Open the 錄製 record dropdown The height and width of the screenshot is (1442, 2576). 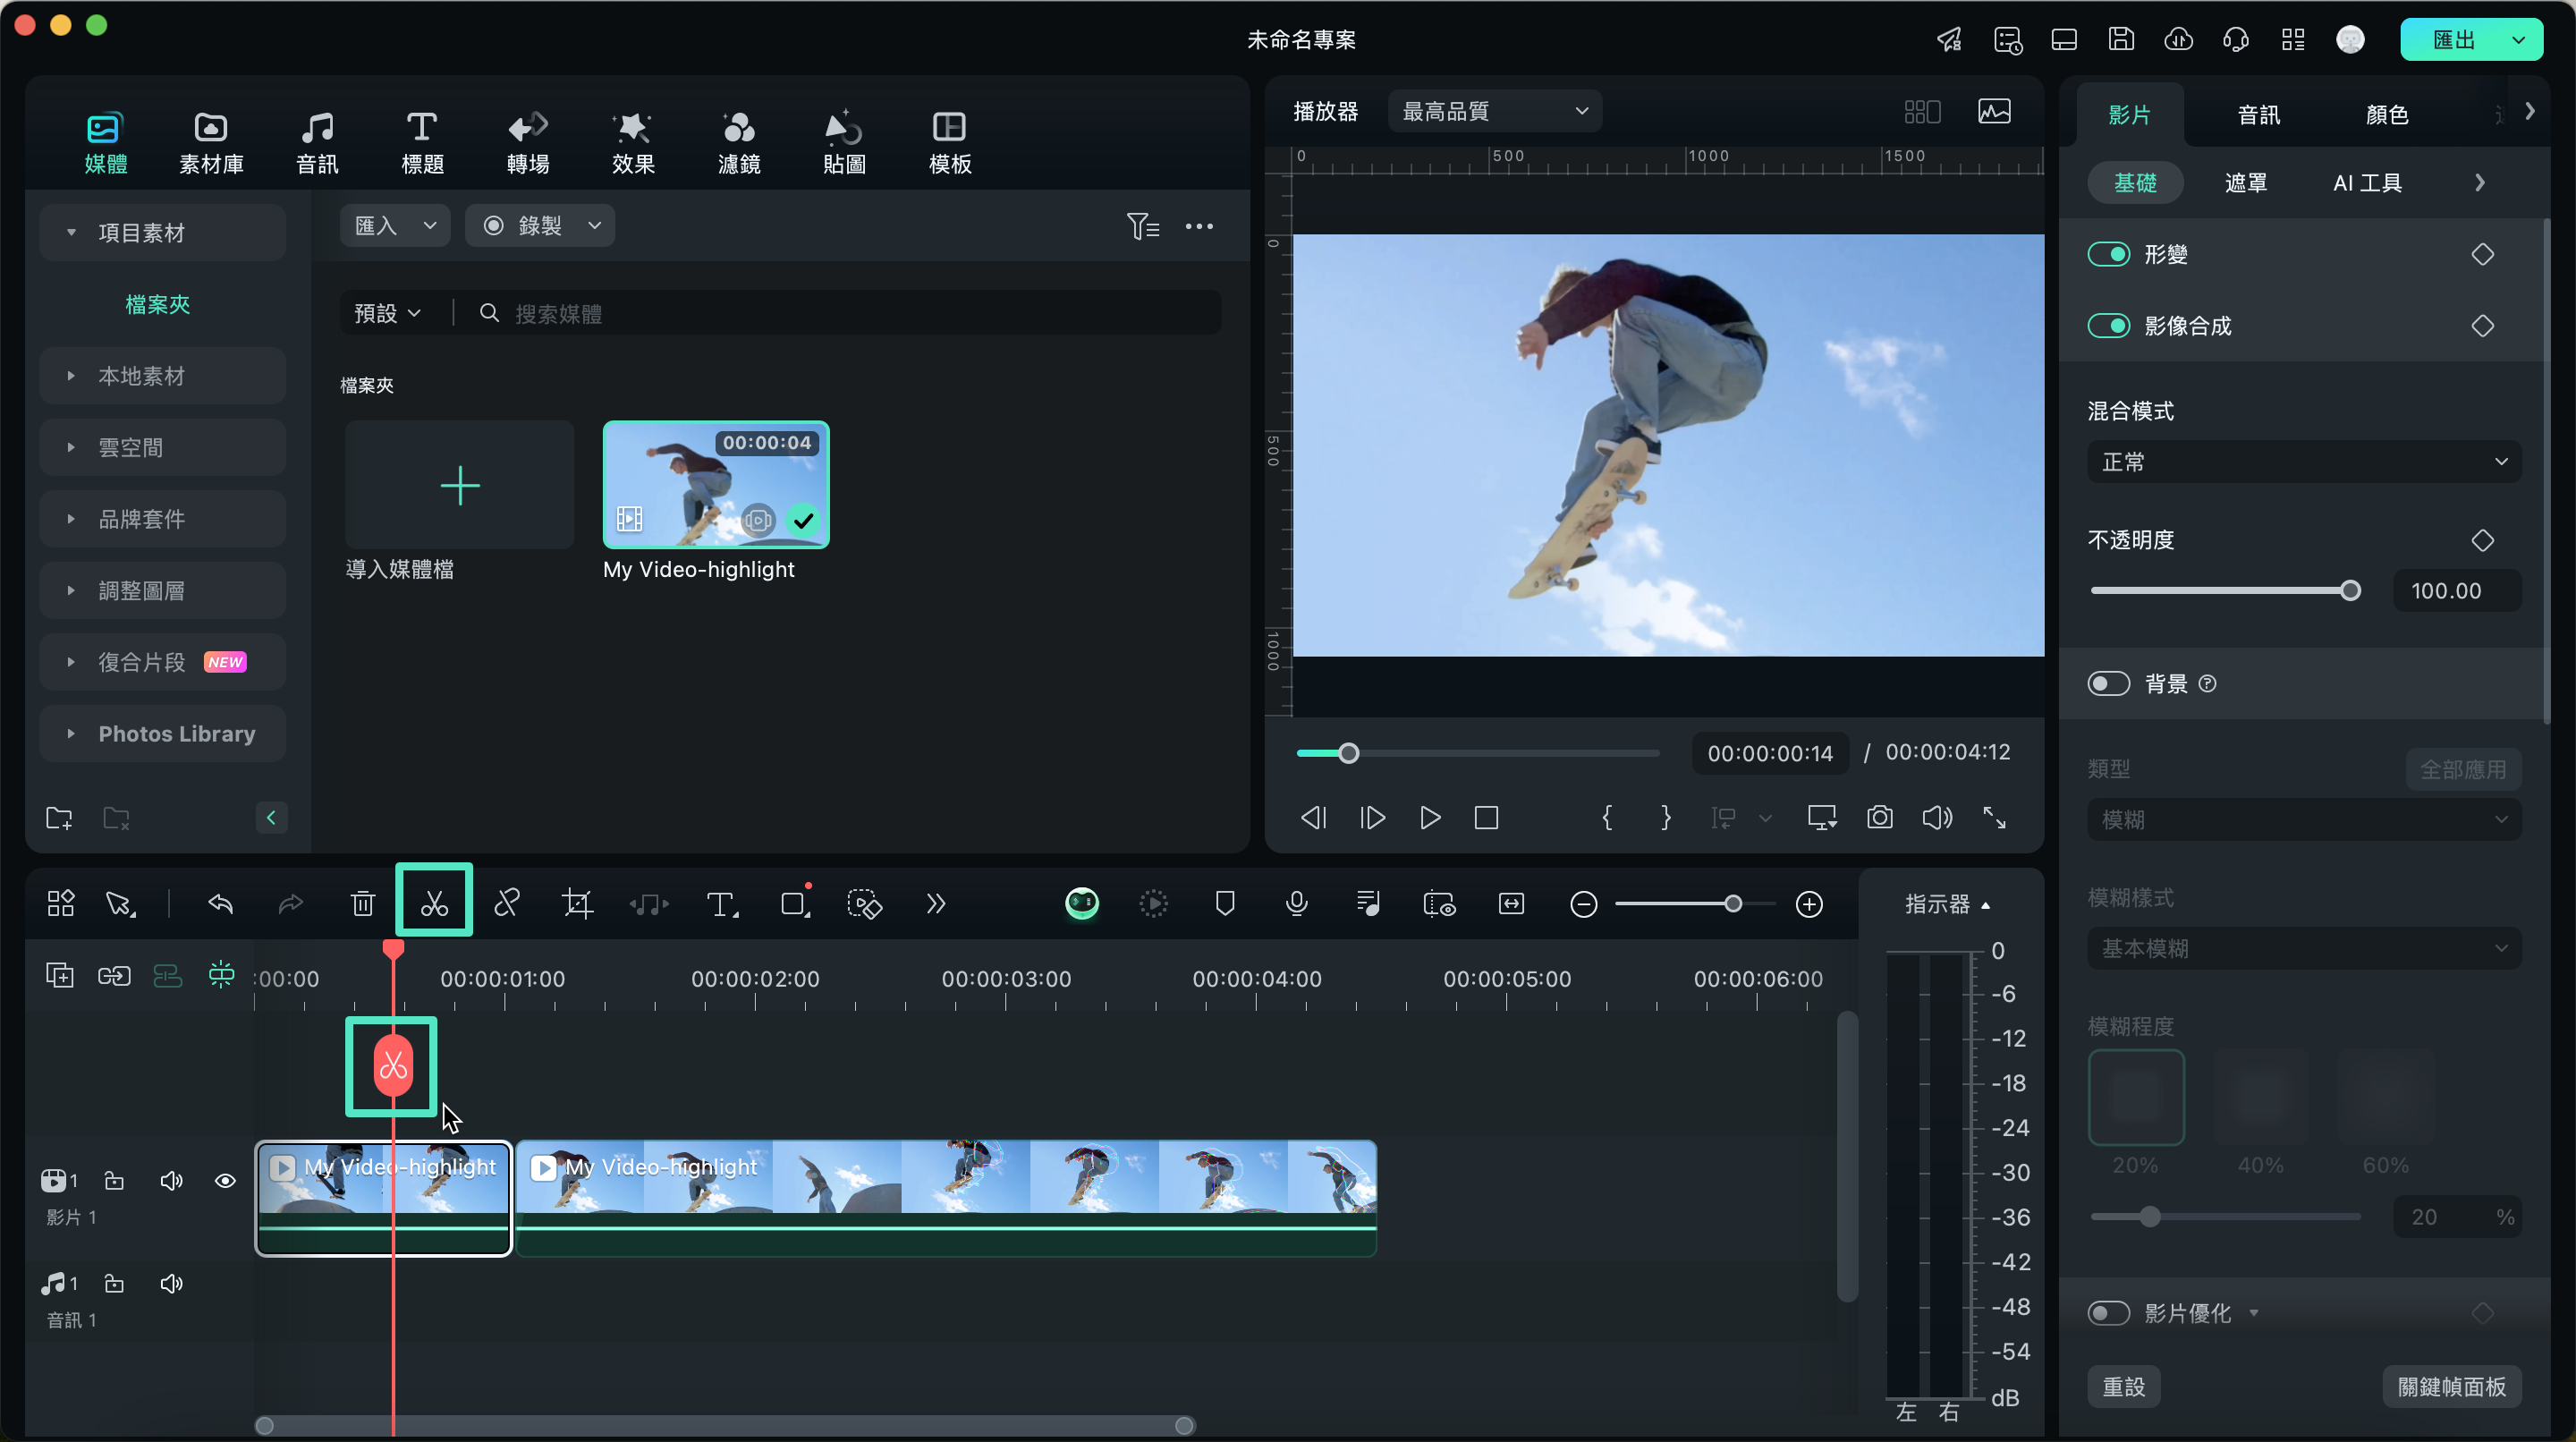(x=540, y=226)
